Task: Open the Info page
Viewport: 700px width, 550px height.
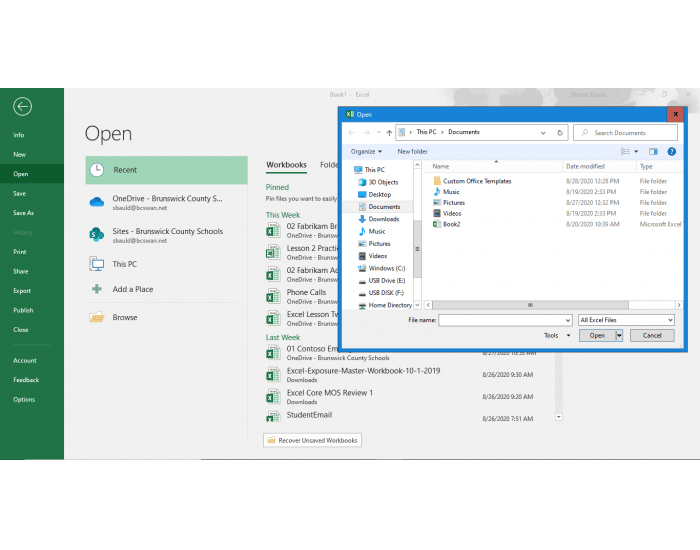Action: 19,135
